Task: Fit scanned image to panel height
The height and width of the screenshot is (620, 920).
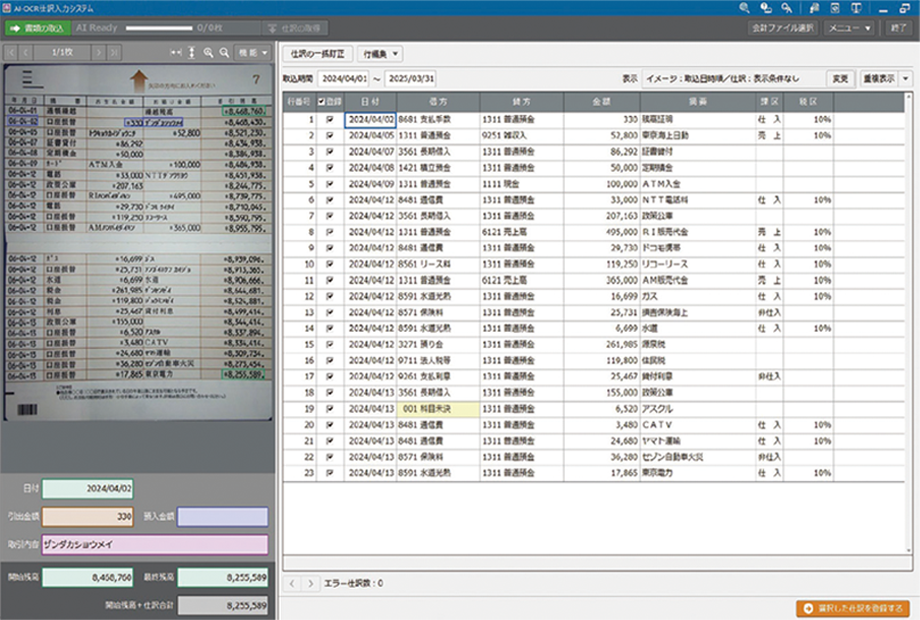Action: pos(191,53)
